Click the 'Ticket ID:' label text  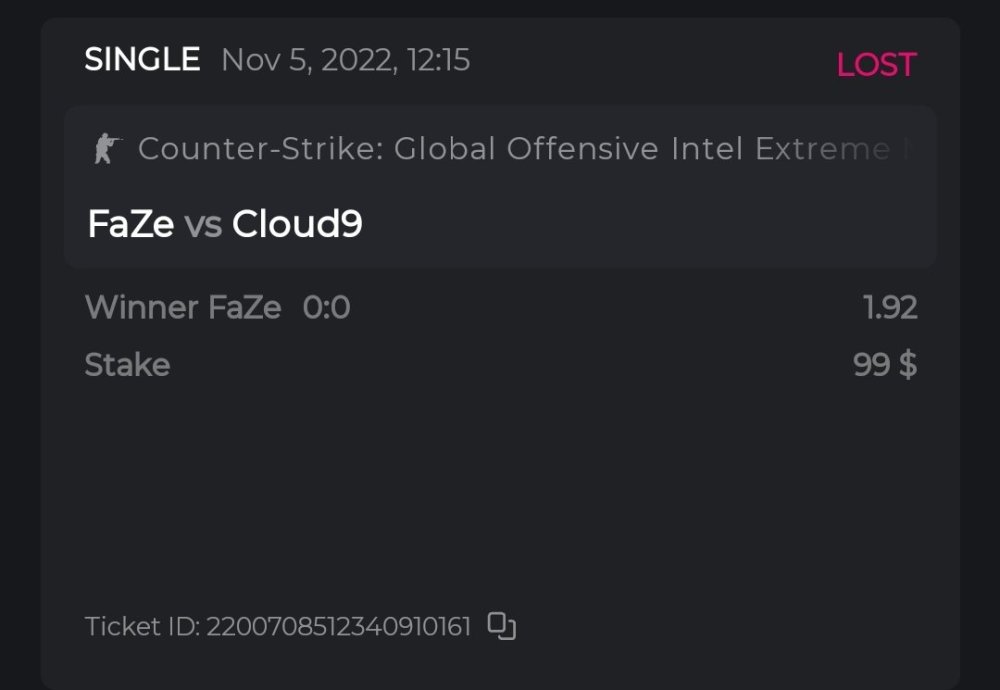click(x=142, y=627)
